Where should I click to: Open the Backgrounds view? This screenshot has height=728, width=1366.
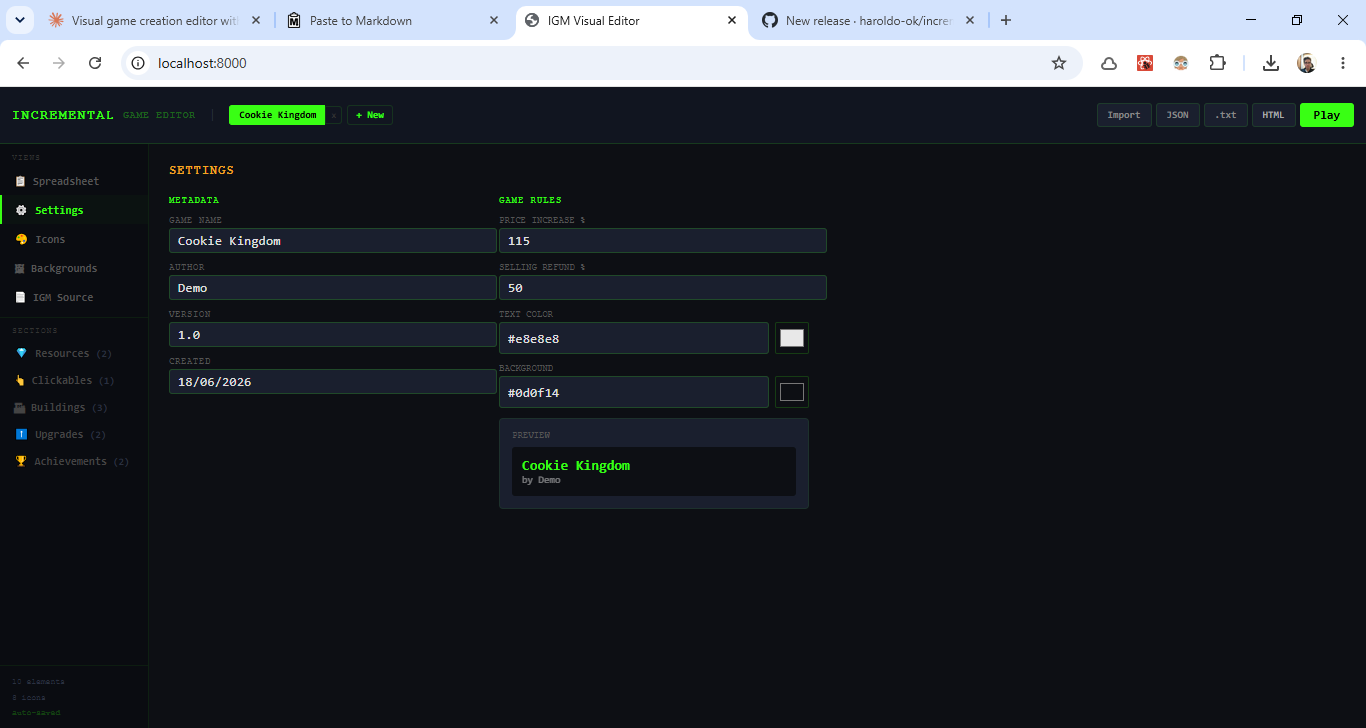(74, 268)
